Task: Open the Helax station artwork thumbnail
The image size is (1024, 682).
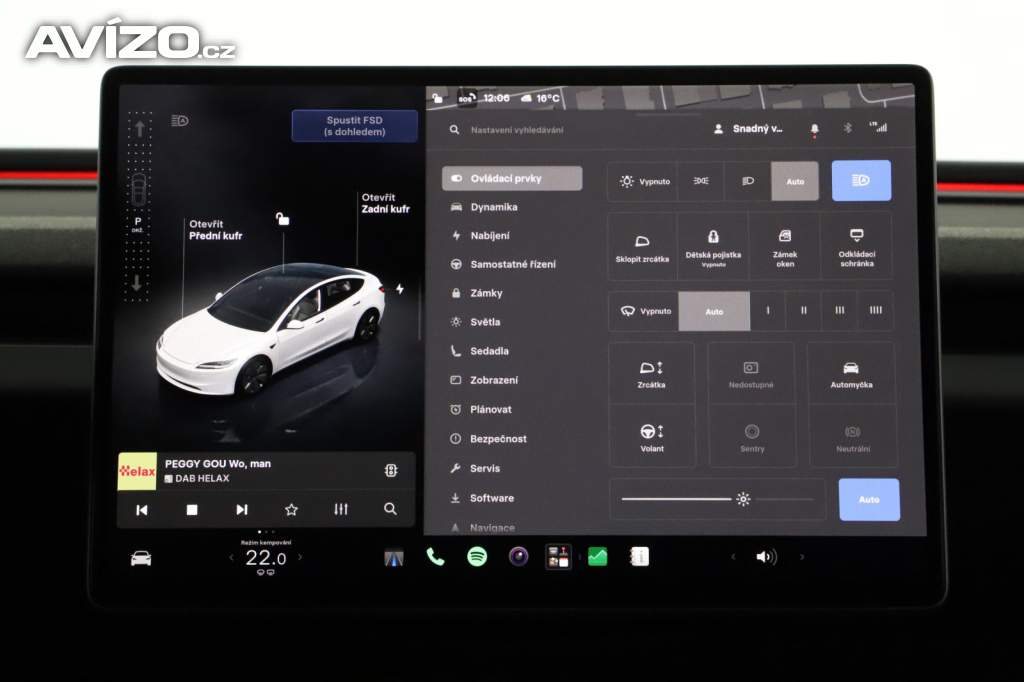Action: [x=137, y=471]
